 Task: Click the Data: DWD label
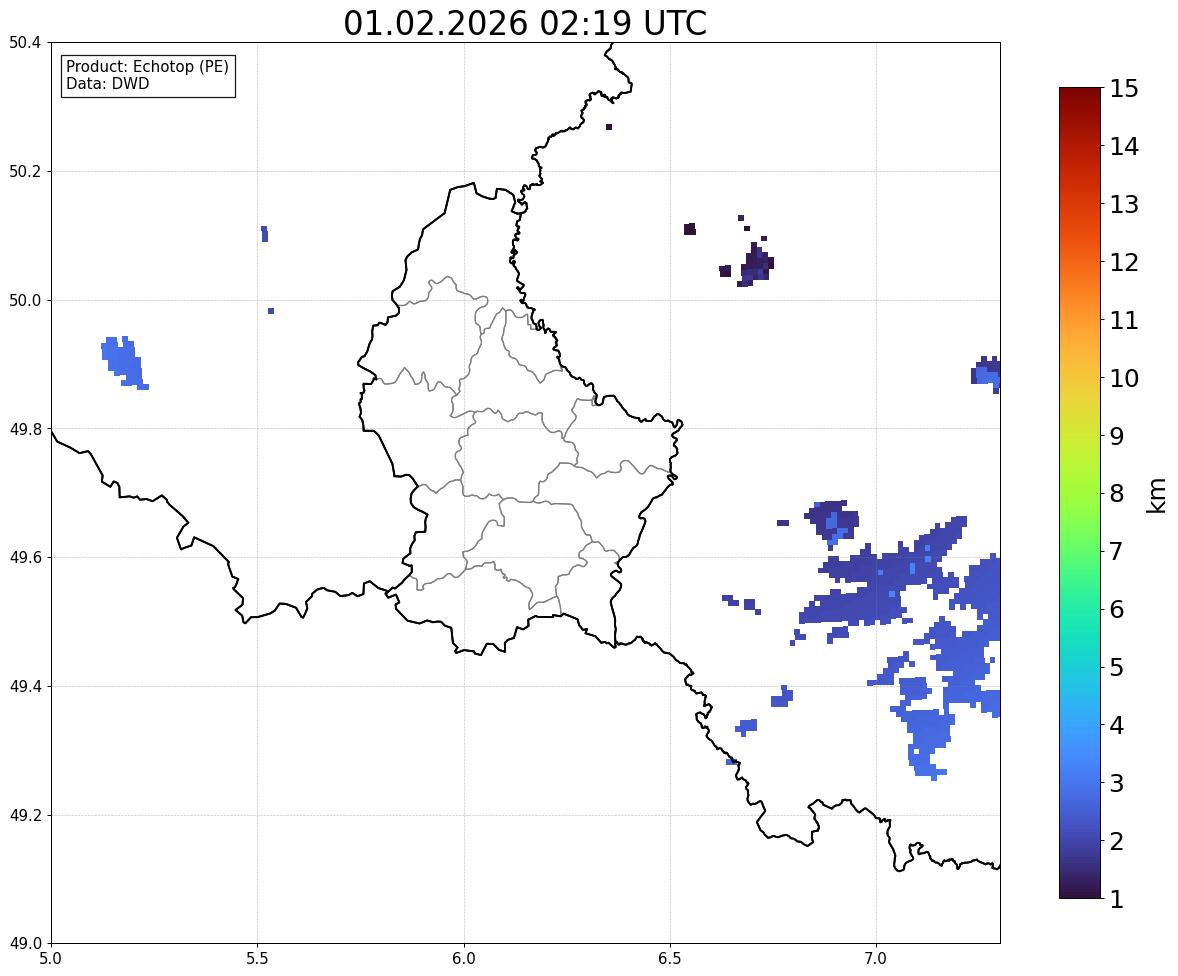point(107,83)
